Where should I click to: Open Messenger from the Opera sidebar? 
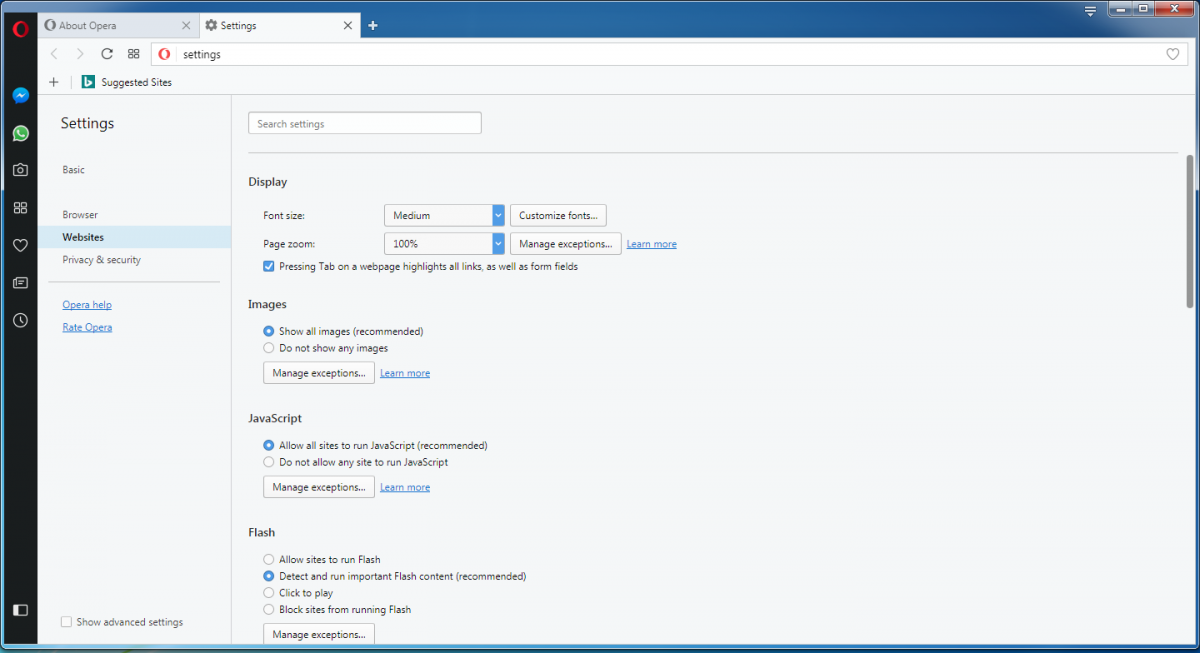(x=20, y=96)
